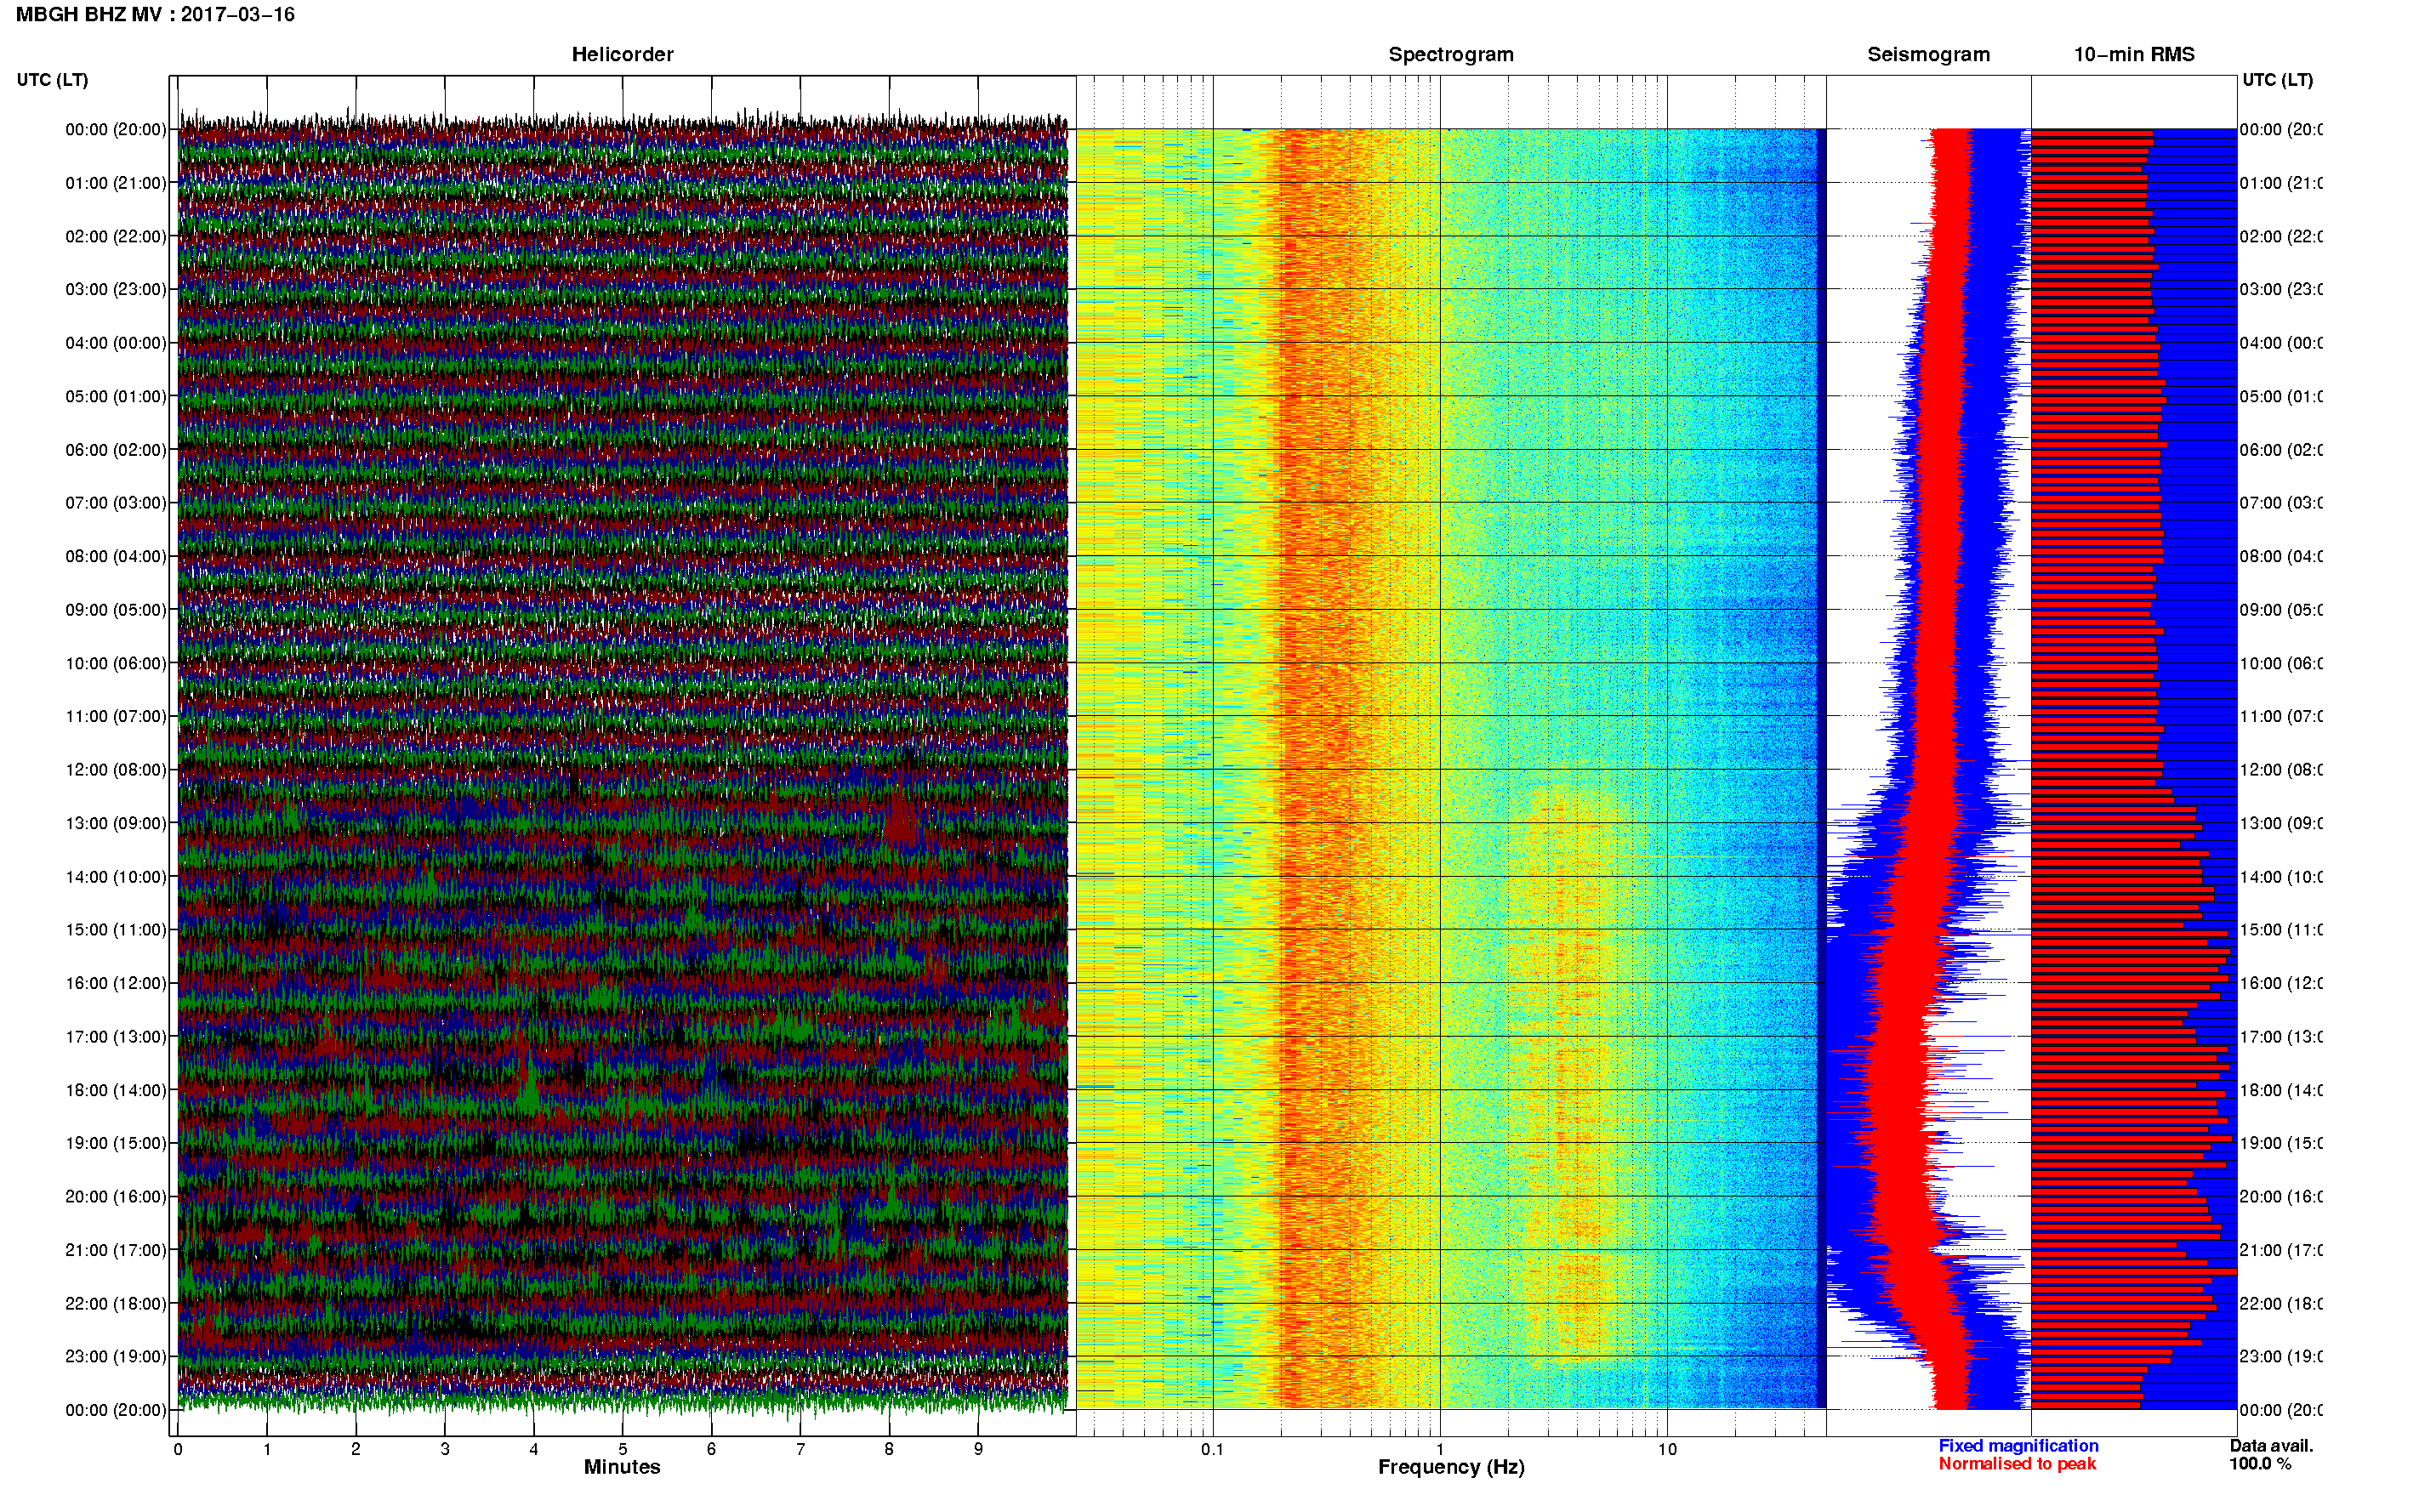Viewport: 2419px width, 1512px height.
Task: Click the 'Data avail.' label
Action: tap(2271, 1446)
